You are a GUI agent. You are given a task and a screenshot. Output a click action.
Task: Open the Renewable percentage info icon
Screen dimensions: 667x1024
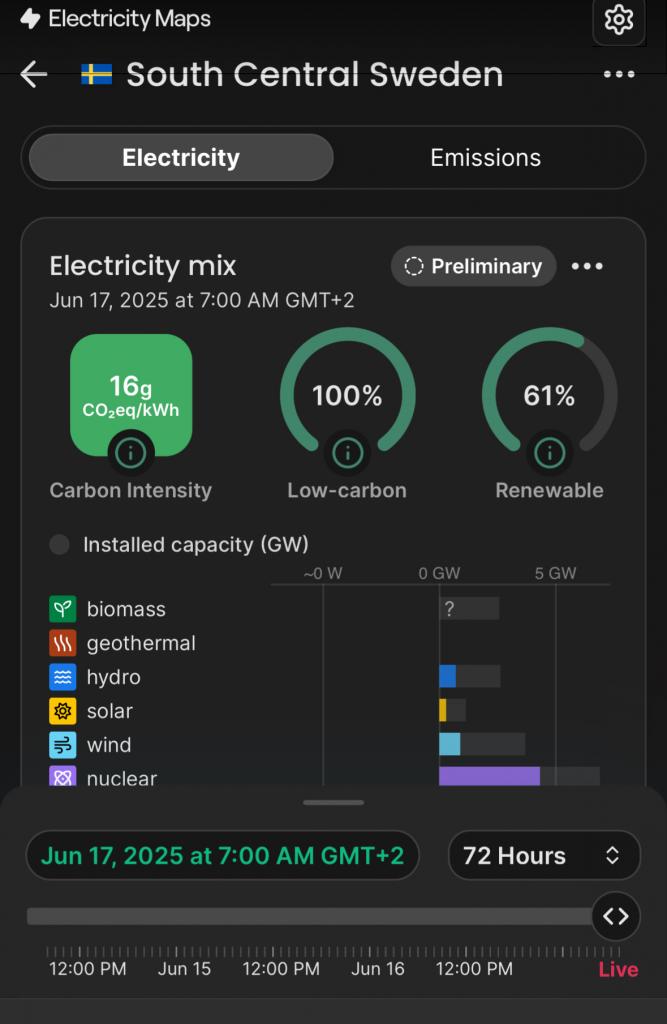coord(549,453)
